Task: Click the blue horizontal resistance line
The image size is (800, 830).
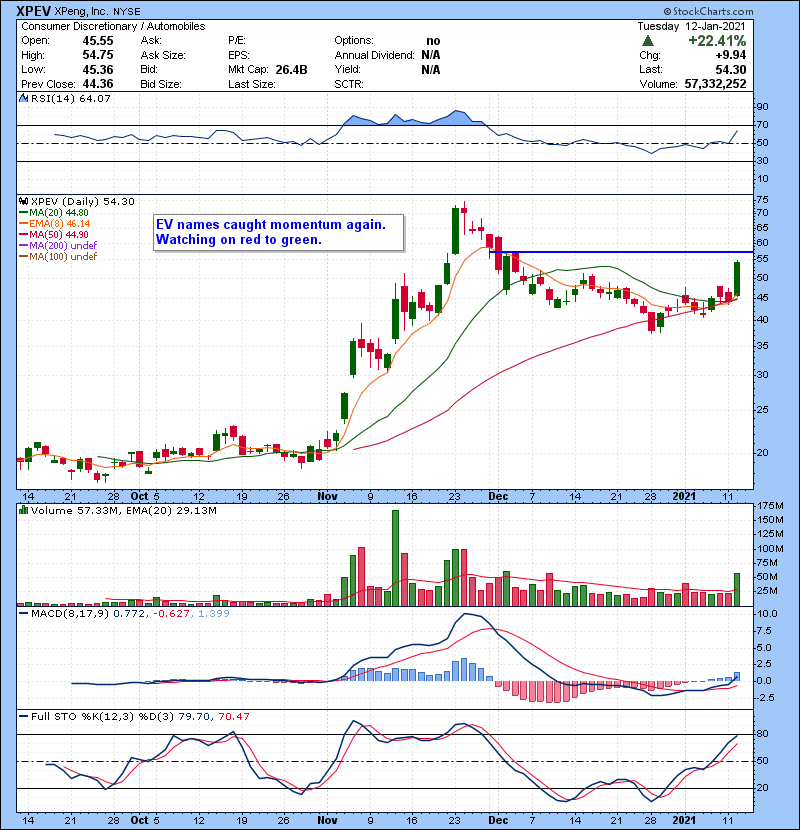Action: pyautogui.click(x=621, y=252)
